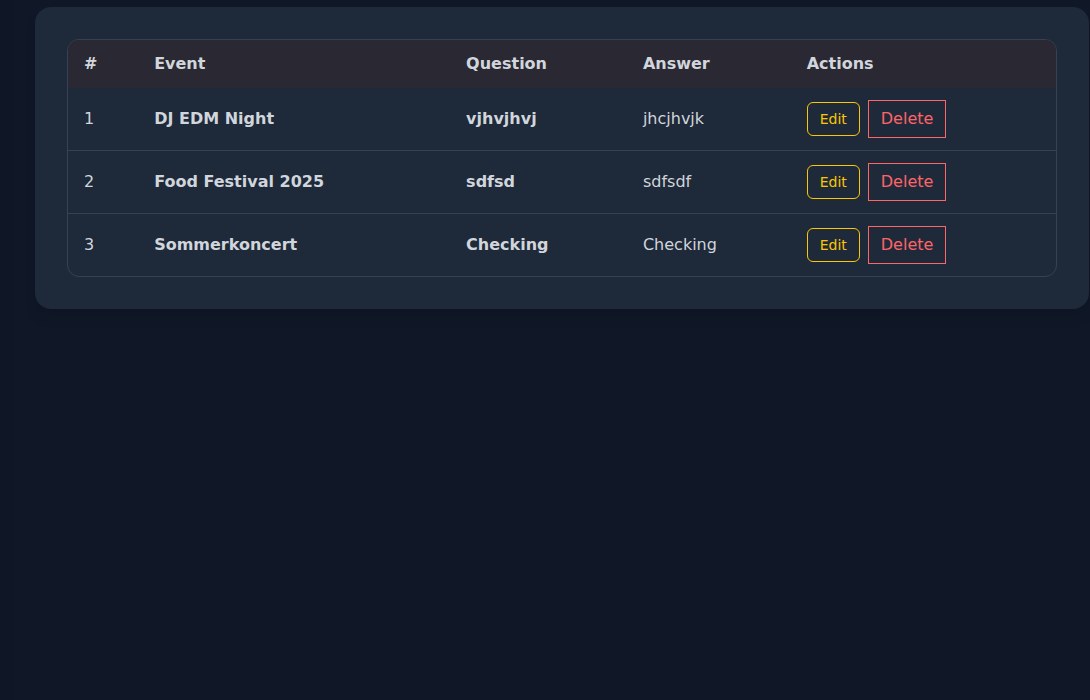
Task: Select the Sommerkoncert event name
Action: [x=226, y=245]
